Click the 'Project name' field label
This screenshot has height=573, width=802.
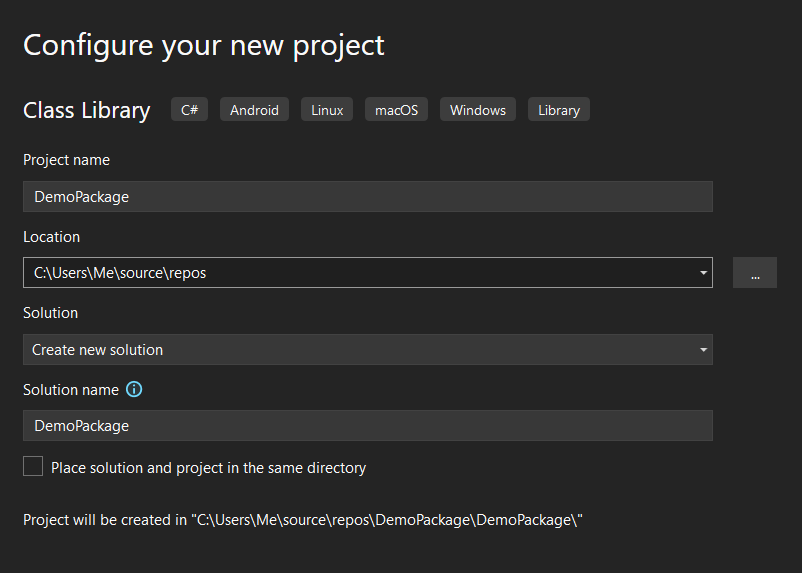(x=66, y=160)
